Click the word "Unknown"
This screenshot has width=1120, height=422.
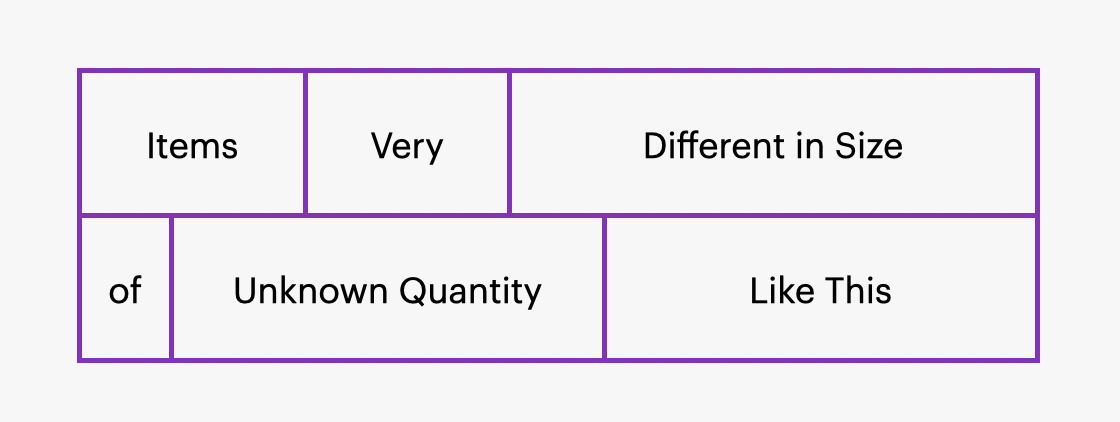click(311, 291)
